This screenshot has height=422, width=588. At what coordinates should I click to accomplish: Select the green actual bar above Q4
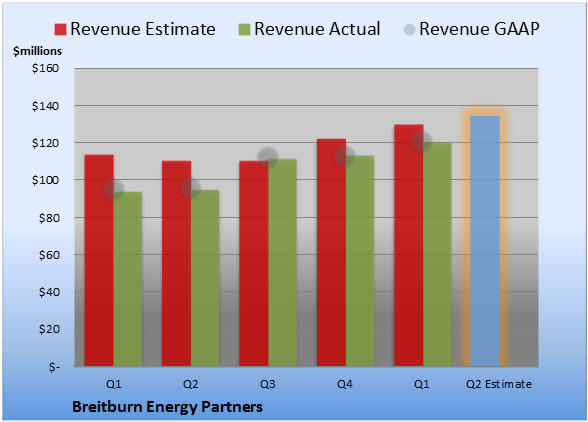click(360, 261)
